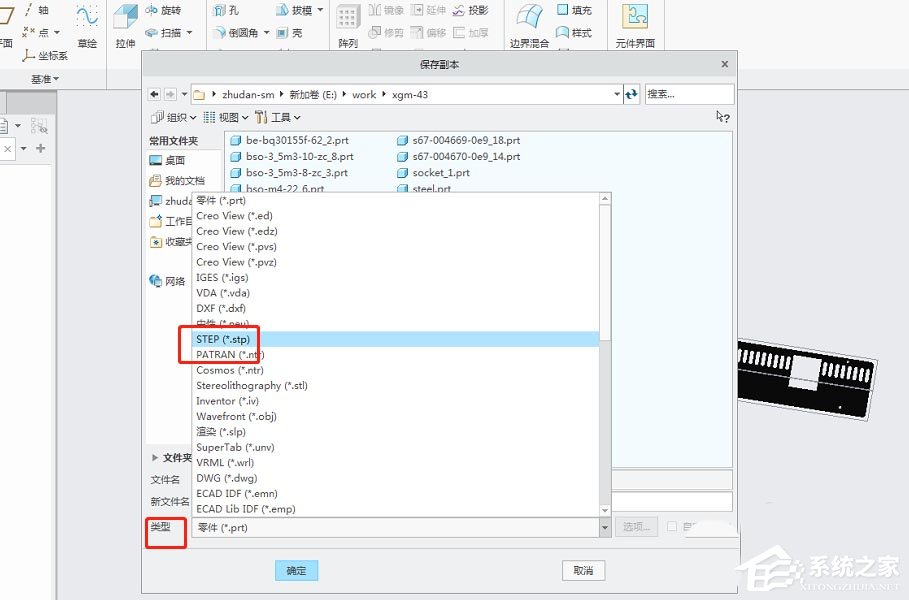Select the 点 (Point) datum tool
Image resolution: width=909 pixels, height=600 pixels.
click(x=36, y=32)
